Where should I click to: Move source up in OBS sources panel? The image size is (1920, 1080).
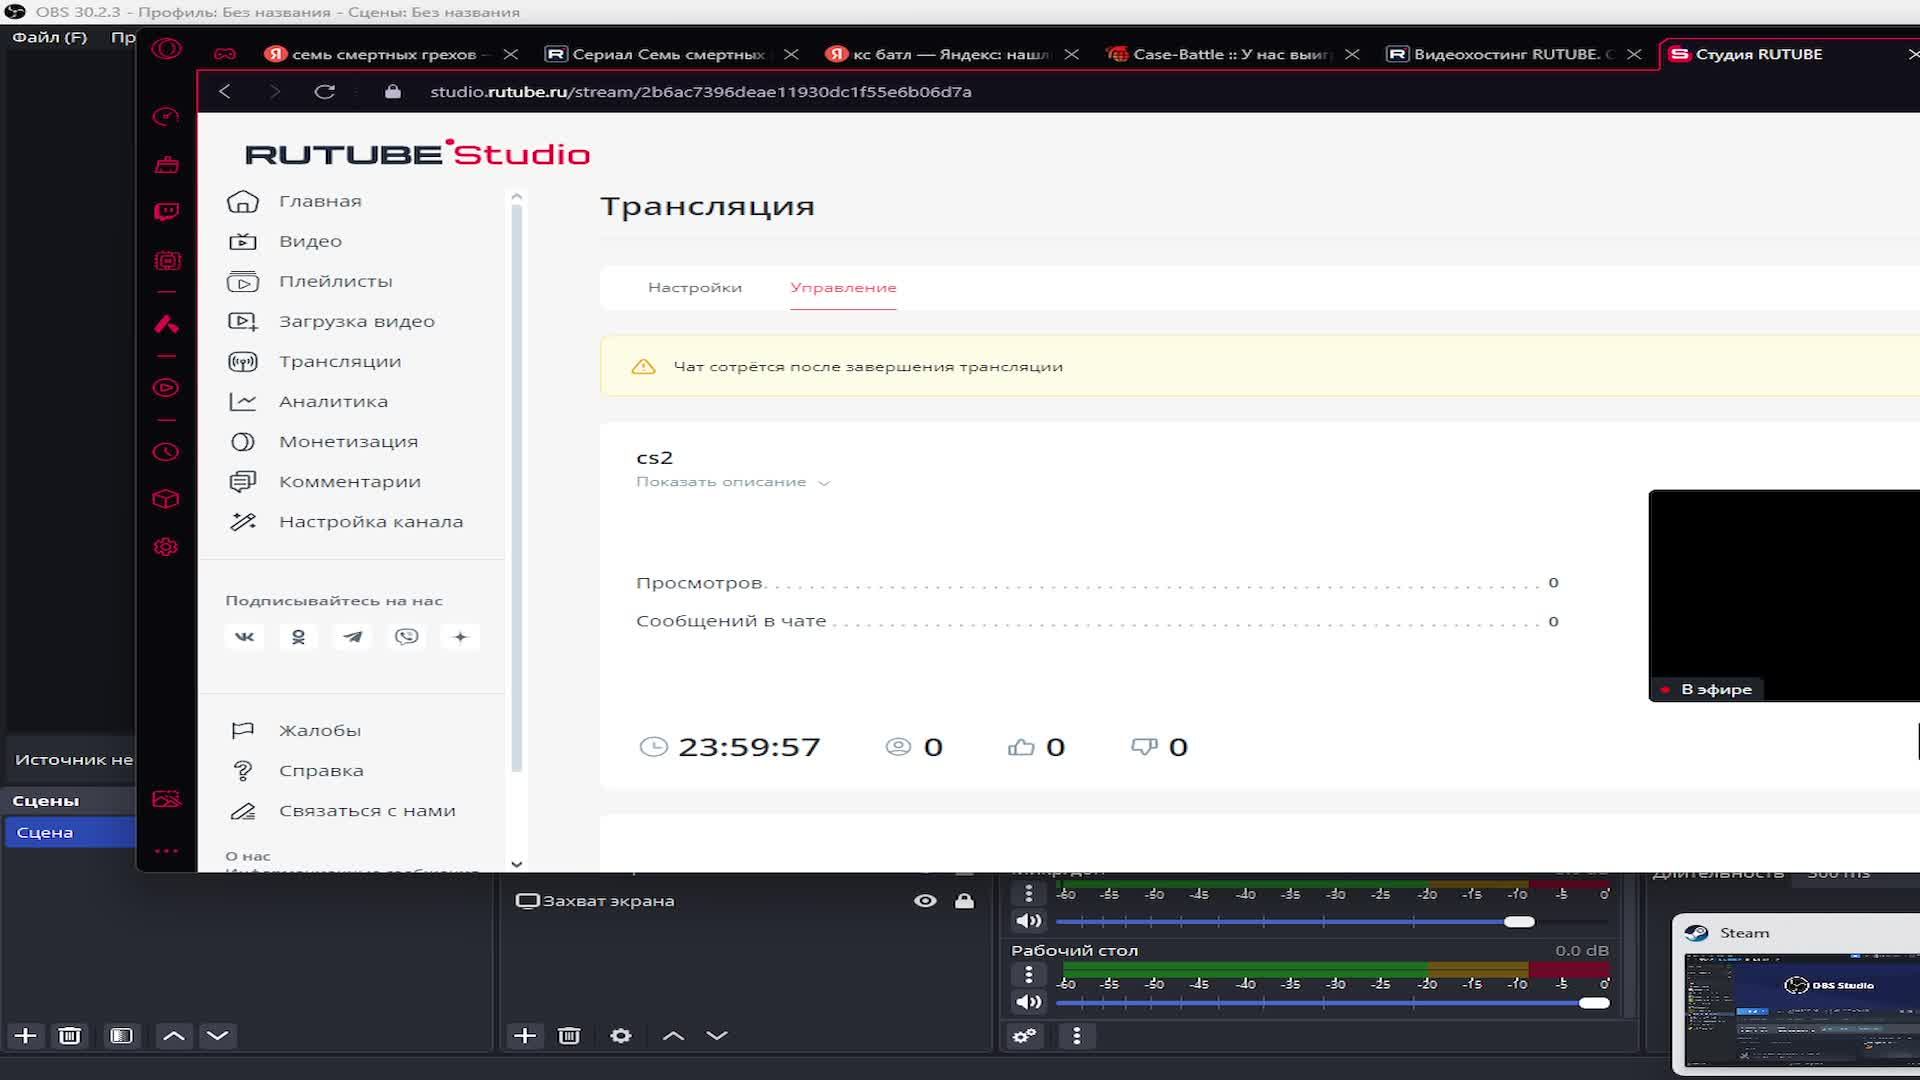[673, 1036]
